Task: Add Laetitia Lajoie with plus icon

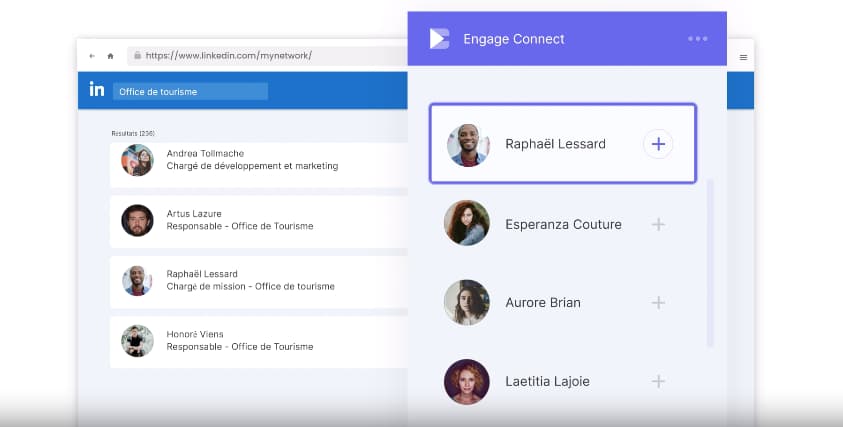Action: (658, 381)
